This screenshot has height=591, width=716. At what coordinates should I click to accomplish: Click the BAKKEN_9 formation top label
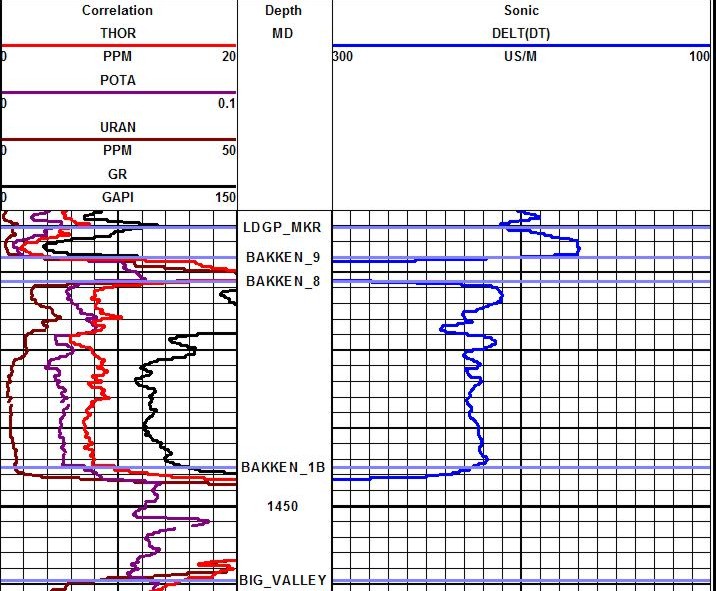click(283, 258)
